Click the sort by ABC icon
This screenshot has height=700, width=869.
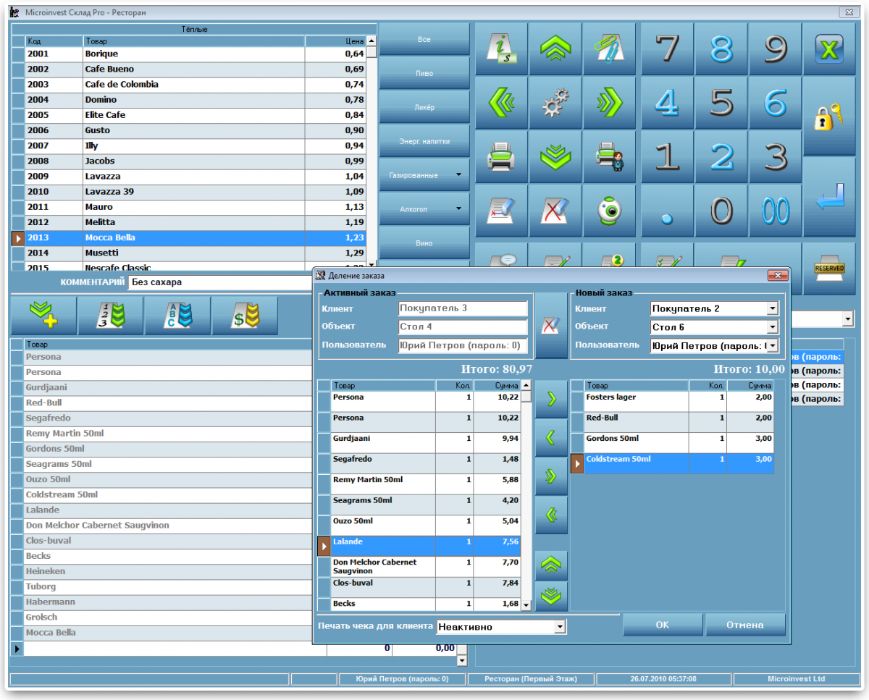coord(178,315)
